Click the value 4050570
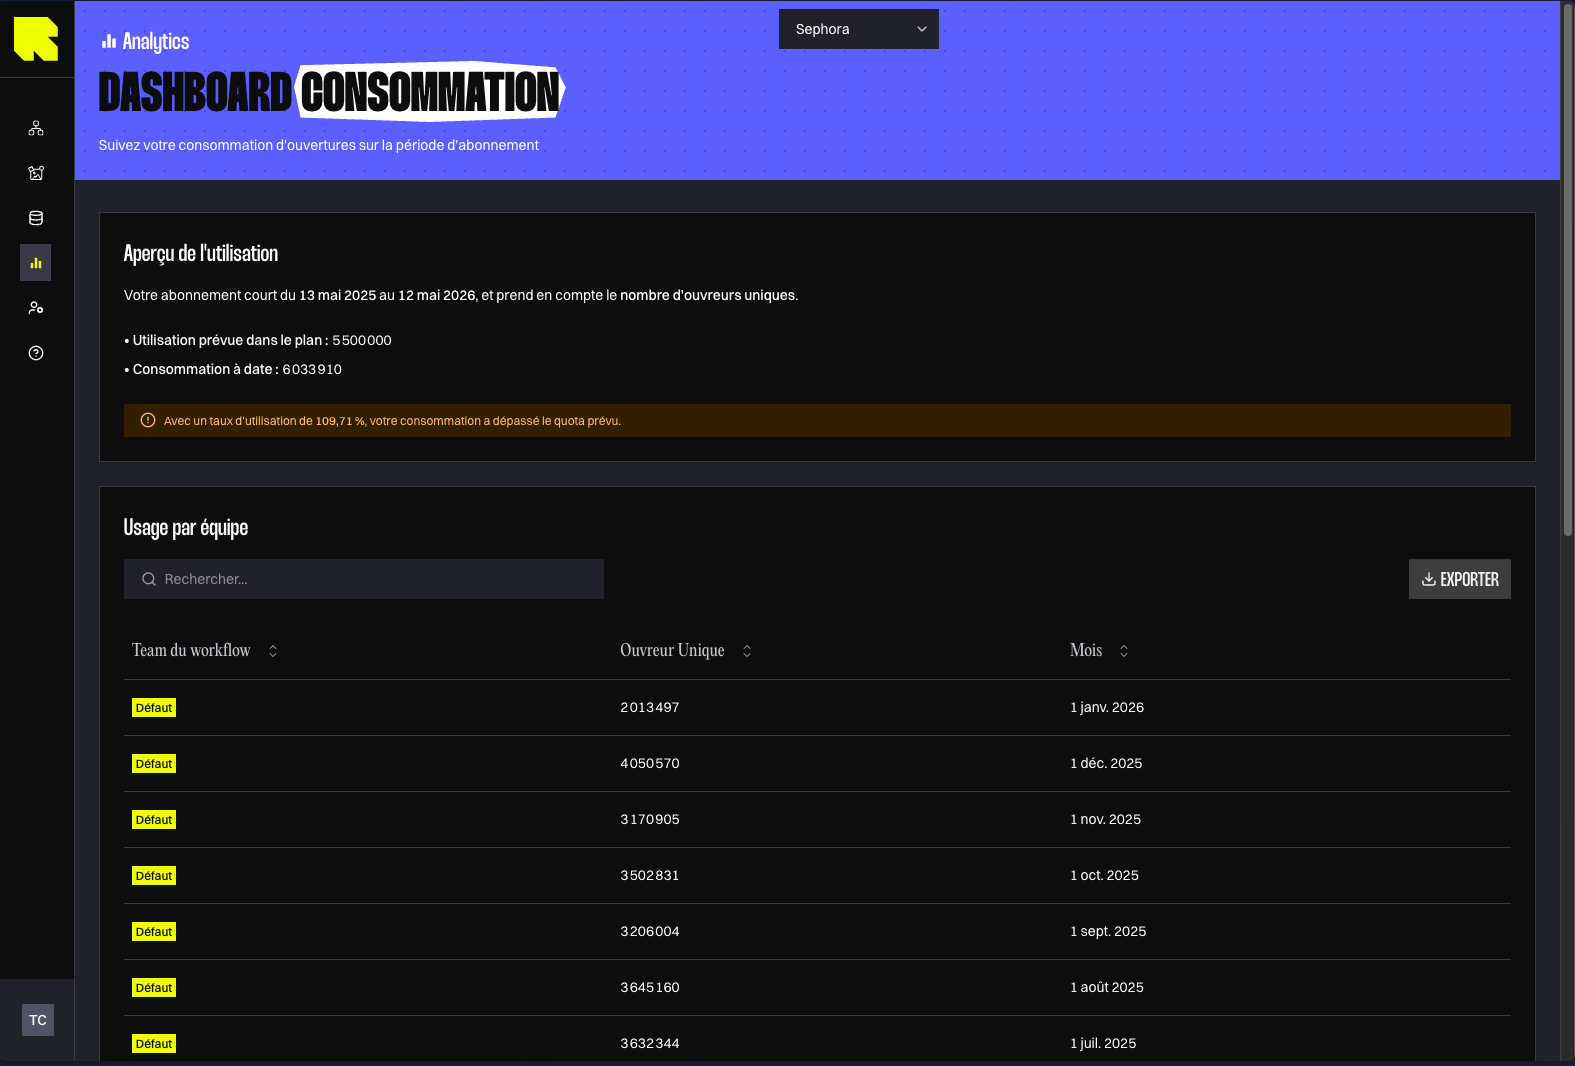This screenshot has height=1066, width=1575. 650,764
